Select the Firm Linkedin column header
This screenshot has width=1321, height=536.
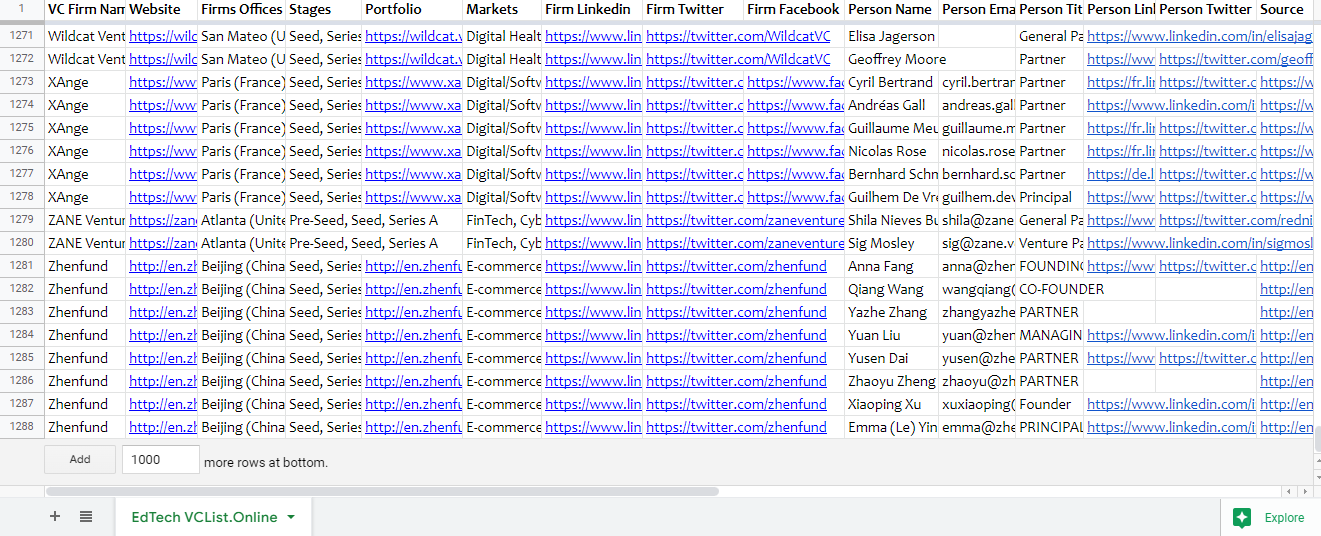[592, 9]
